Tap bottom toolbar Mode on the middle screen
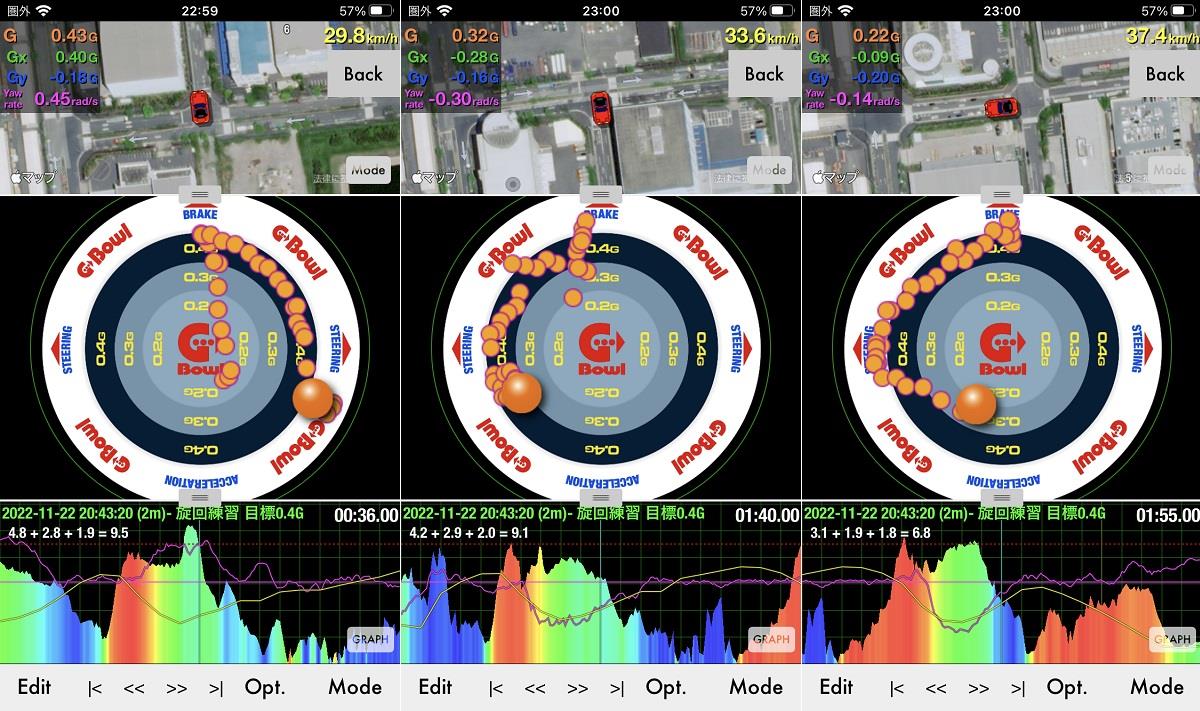 tap(756, 687)
